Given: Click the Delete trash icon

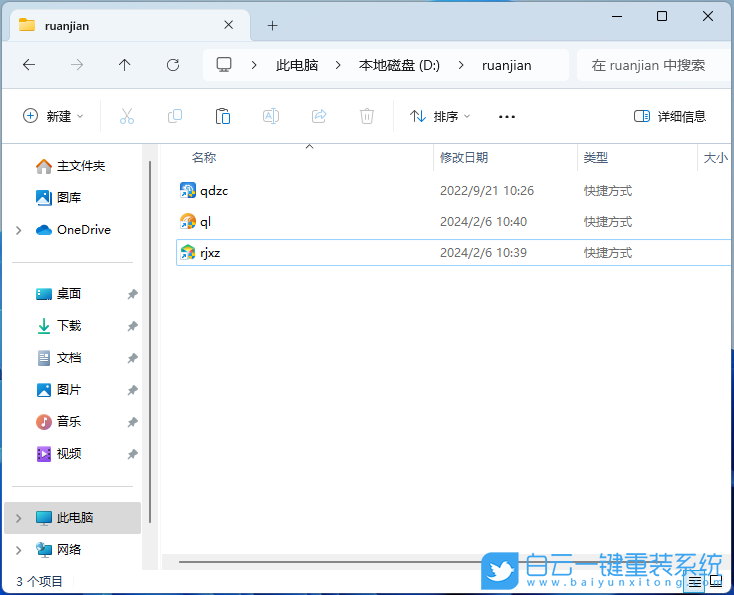Looking at the screenshot, I should (x=367, y=116).
